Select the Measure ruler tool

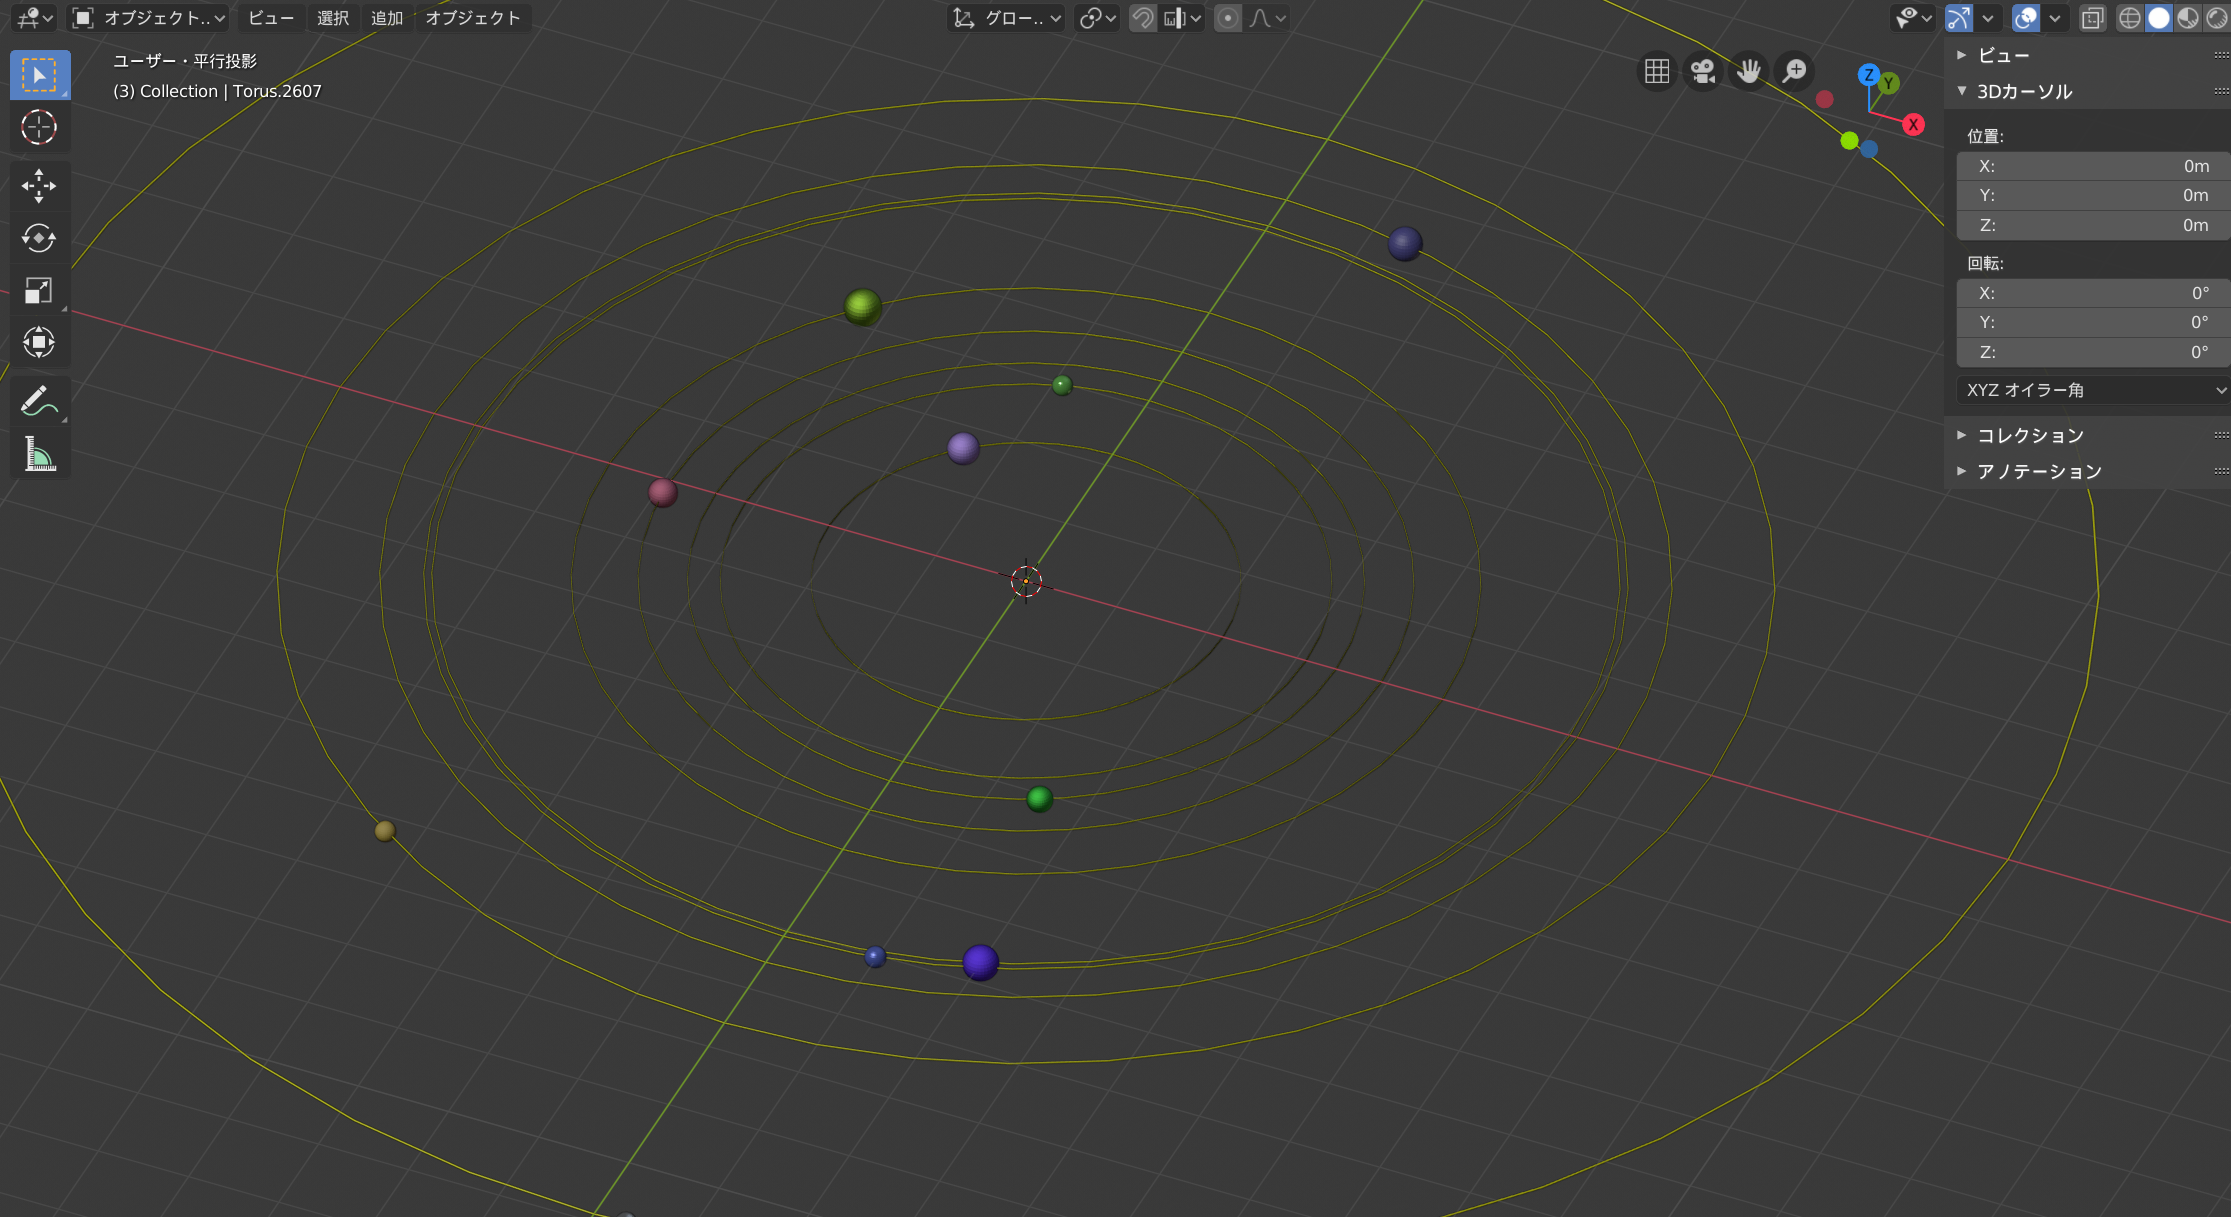(x=39, y=455)
